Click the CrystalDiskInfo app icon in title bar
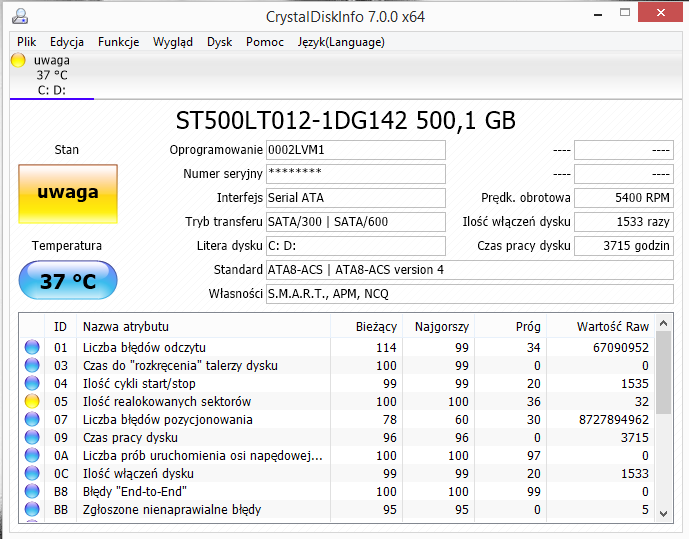This screenshot has width=689, height=539. (20, 17)
